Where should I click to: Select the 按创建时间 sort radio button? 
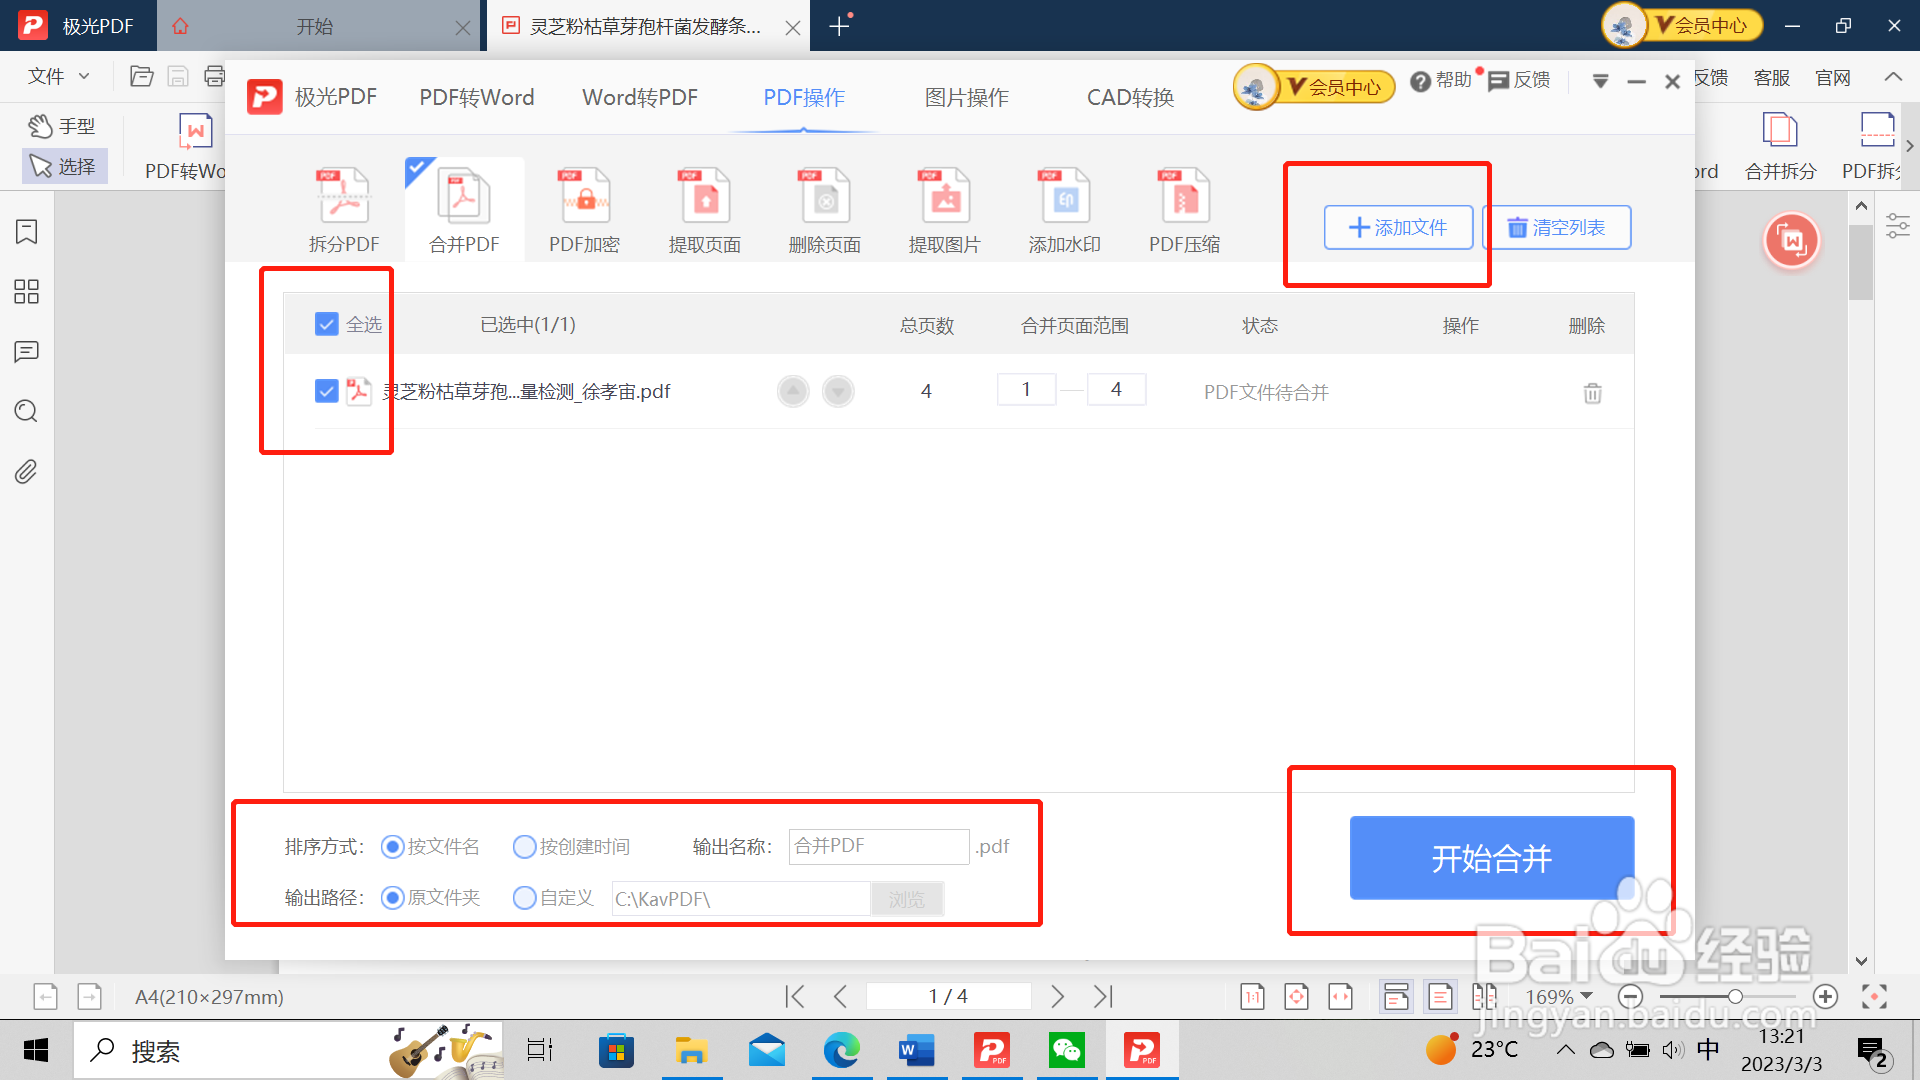pos(525,847)
